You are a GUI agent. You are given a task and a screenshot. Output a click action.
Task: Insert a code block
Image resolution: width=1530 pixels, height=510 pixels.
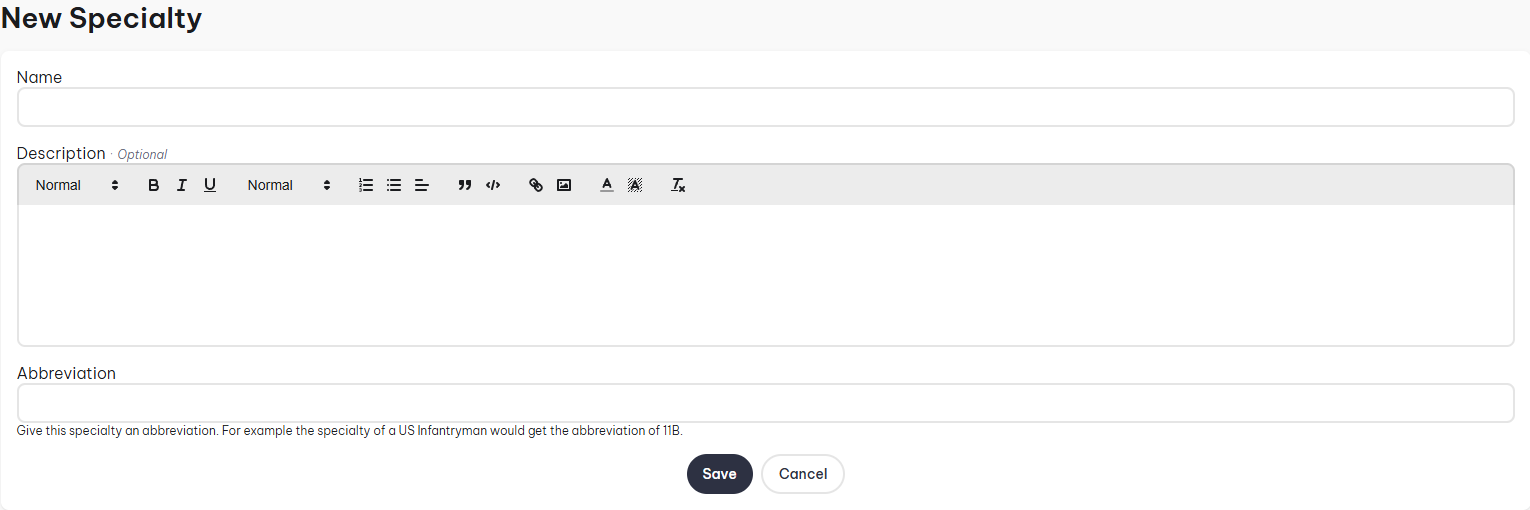click(492, 185)
